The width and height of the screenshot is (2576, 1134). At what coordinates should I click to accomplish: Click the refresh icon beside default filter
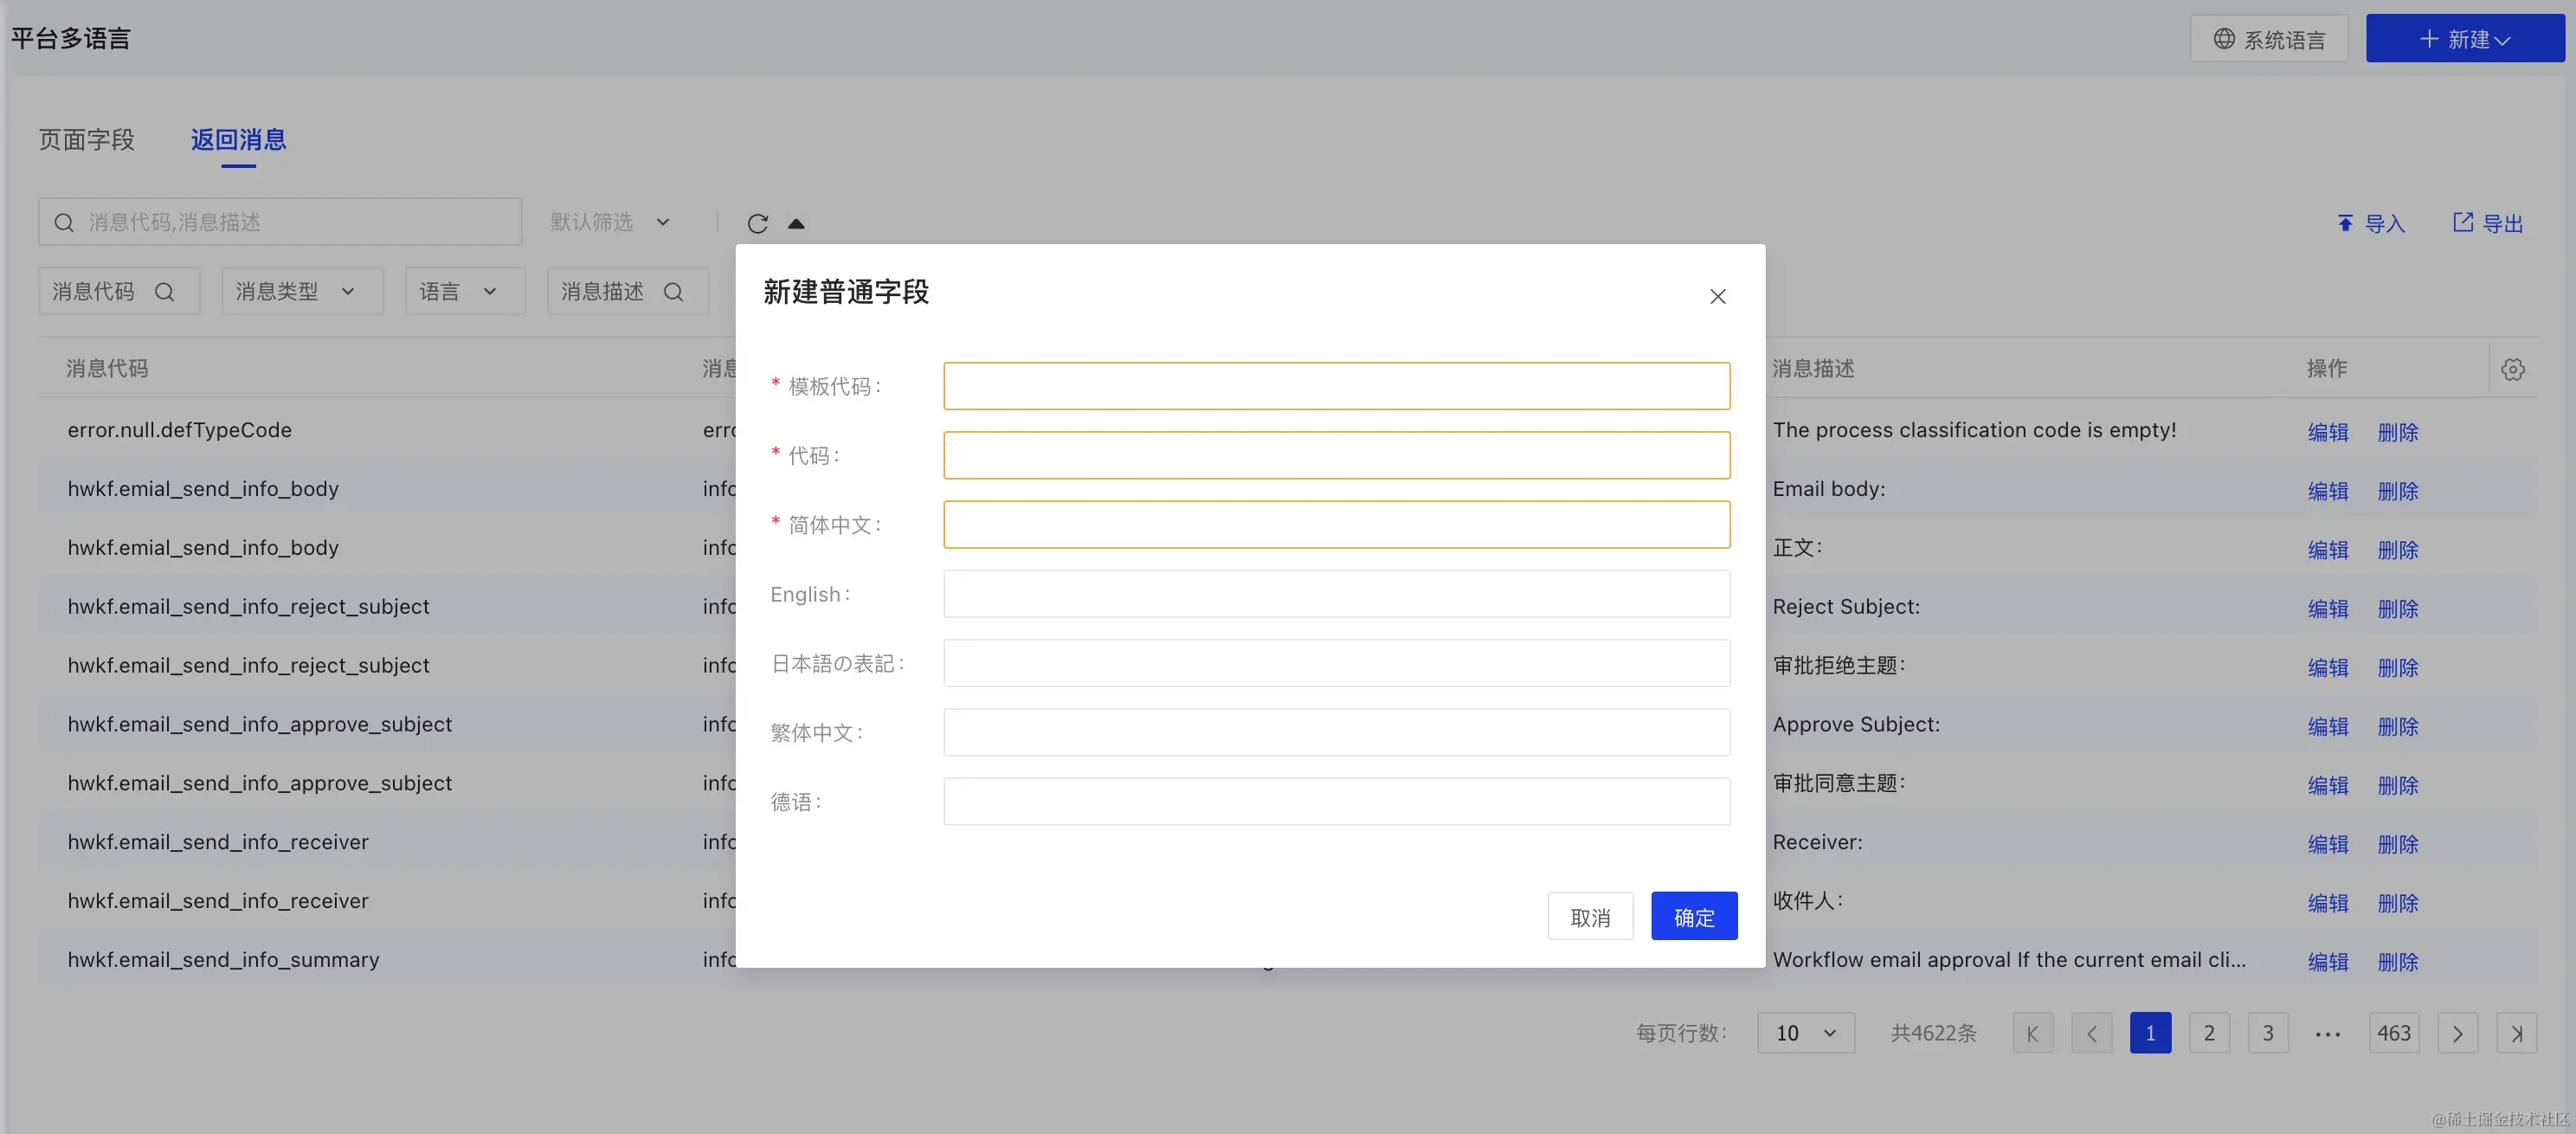(757, 223)
